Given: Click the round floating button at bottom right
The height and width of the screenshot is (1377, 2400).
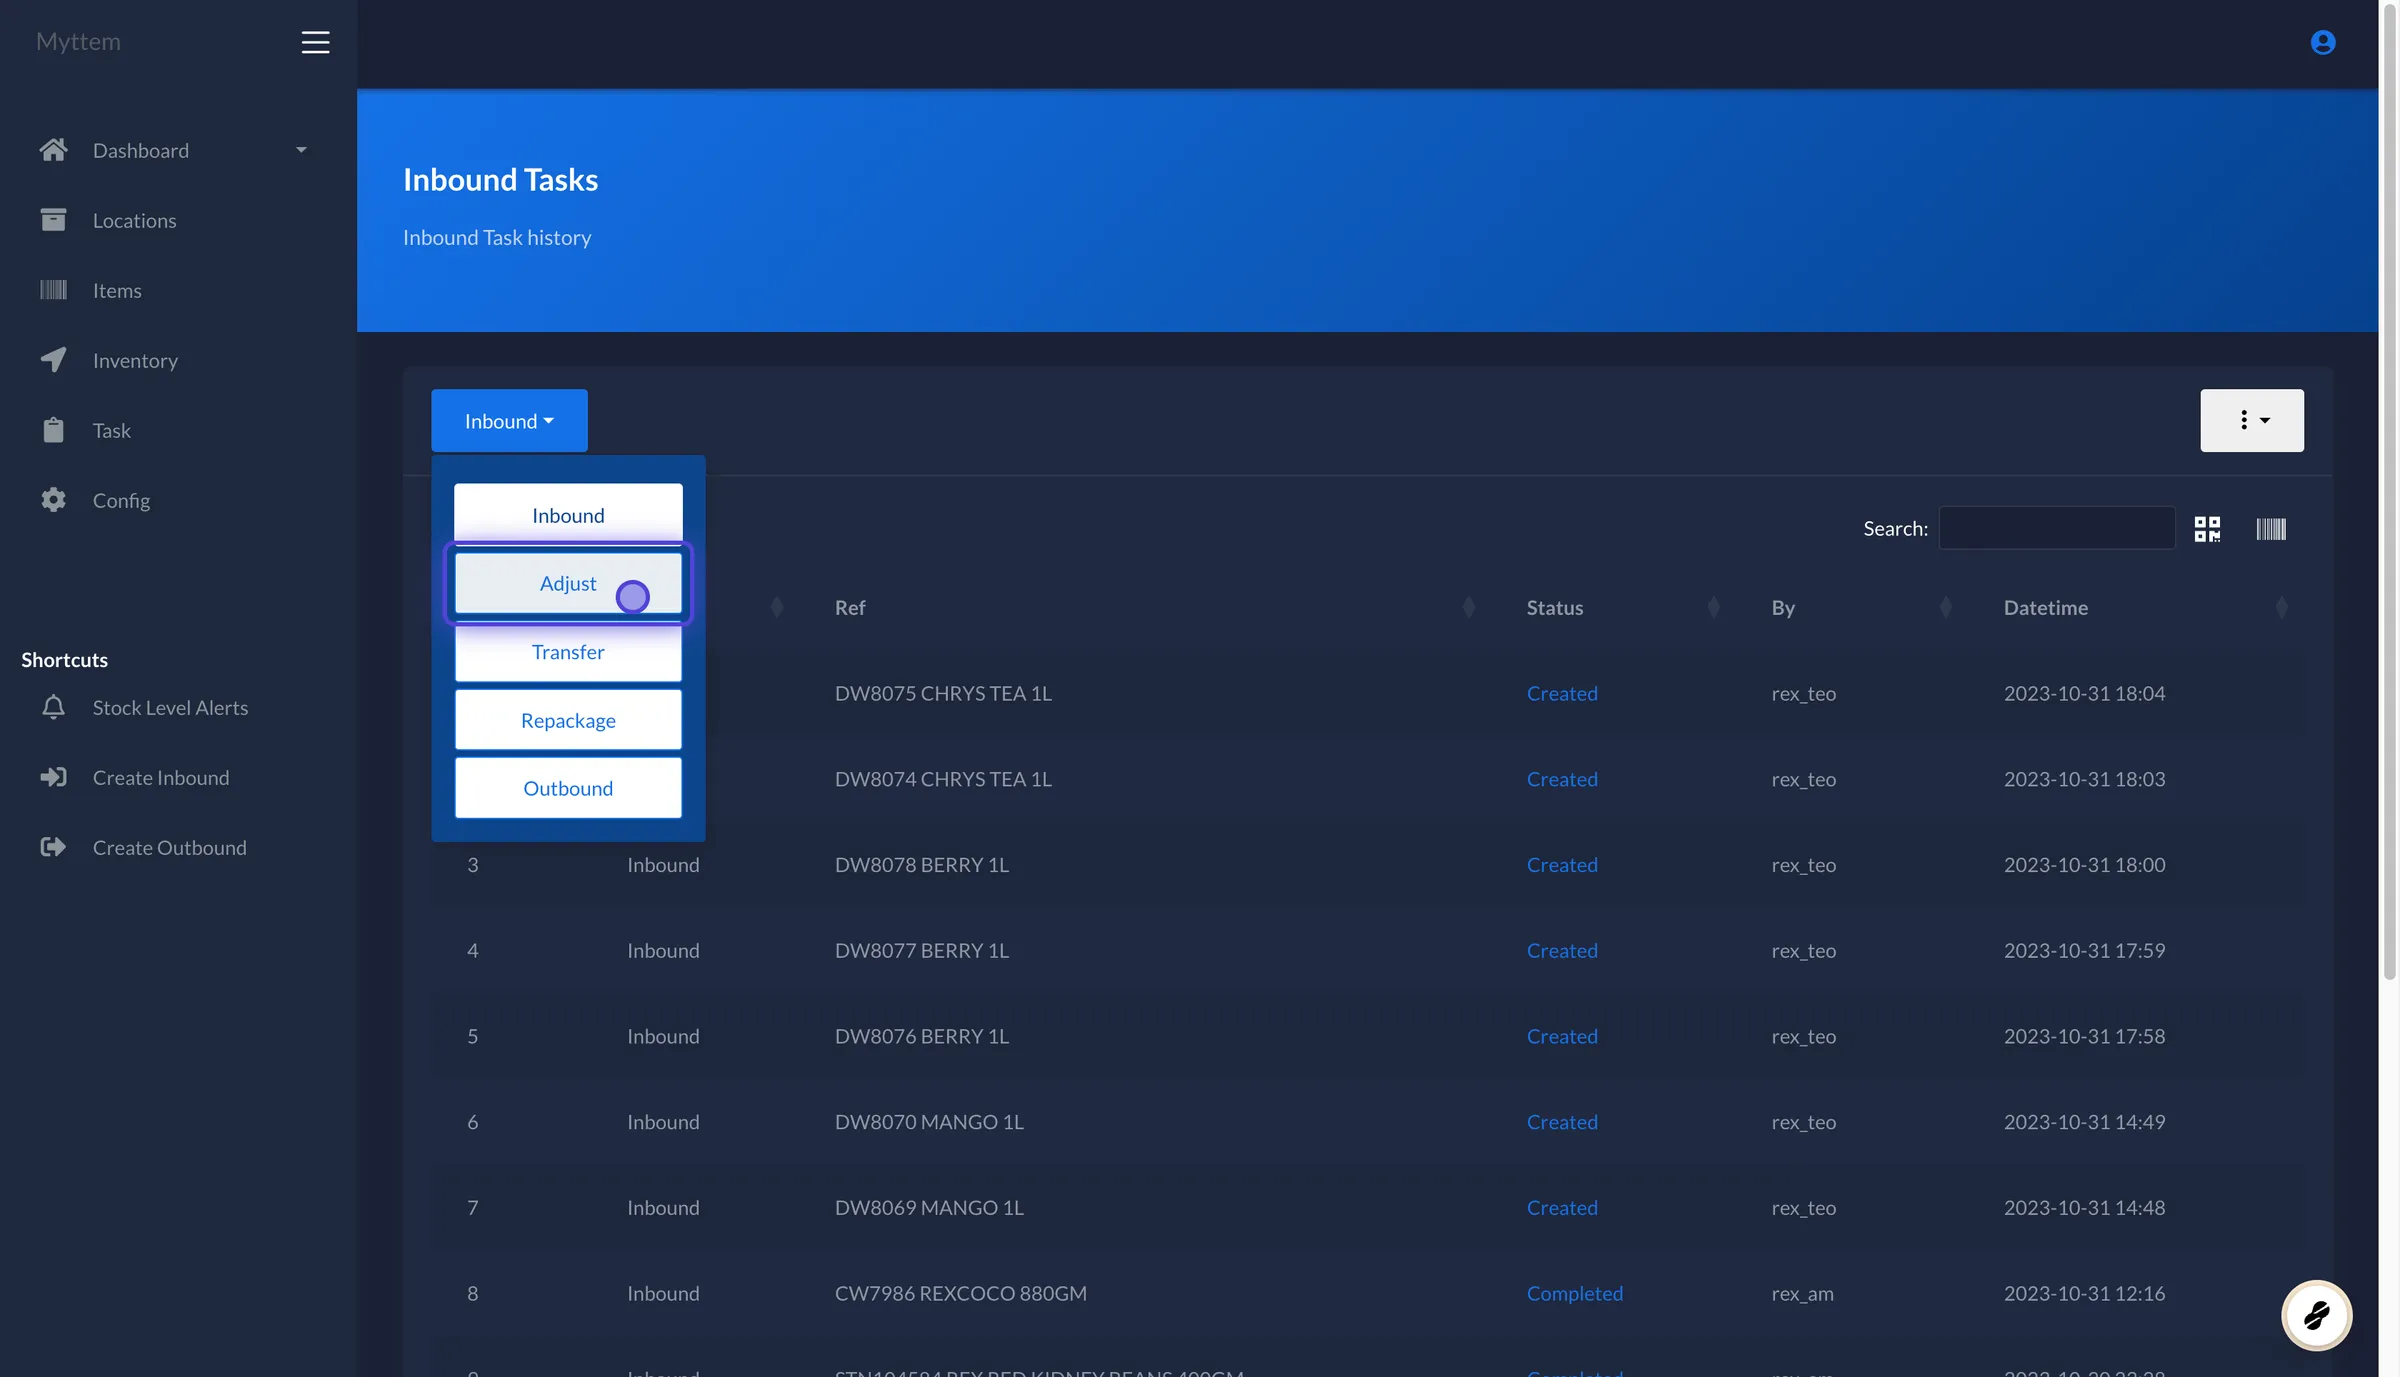Looking at the screenshot, I should (x=2316, y=1315).
